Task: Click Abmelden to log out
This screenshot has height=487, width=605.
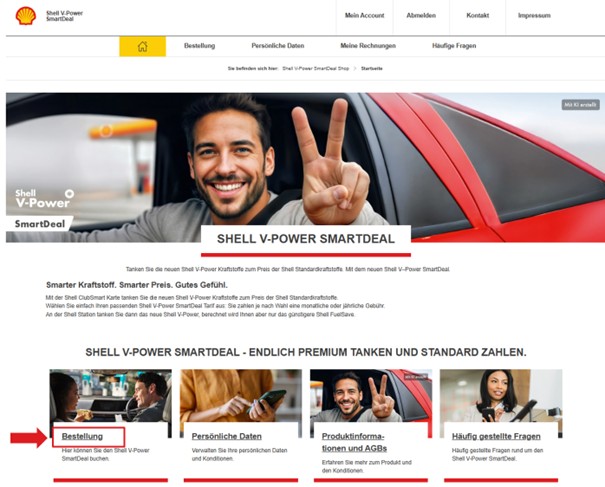Action: tap(421, 16)
